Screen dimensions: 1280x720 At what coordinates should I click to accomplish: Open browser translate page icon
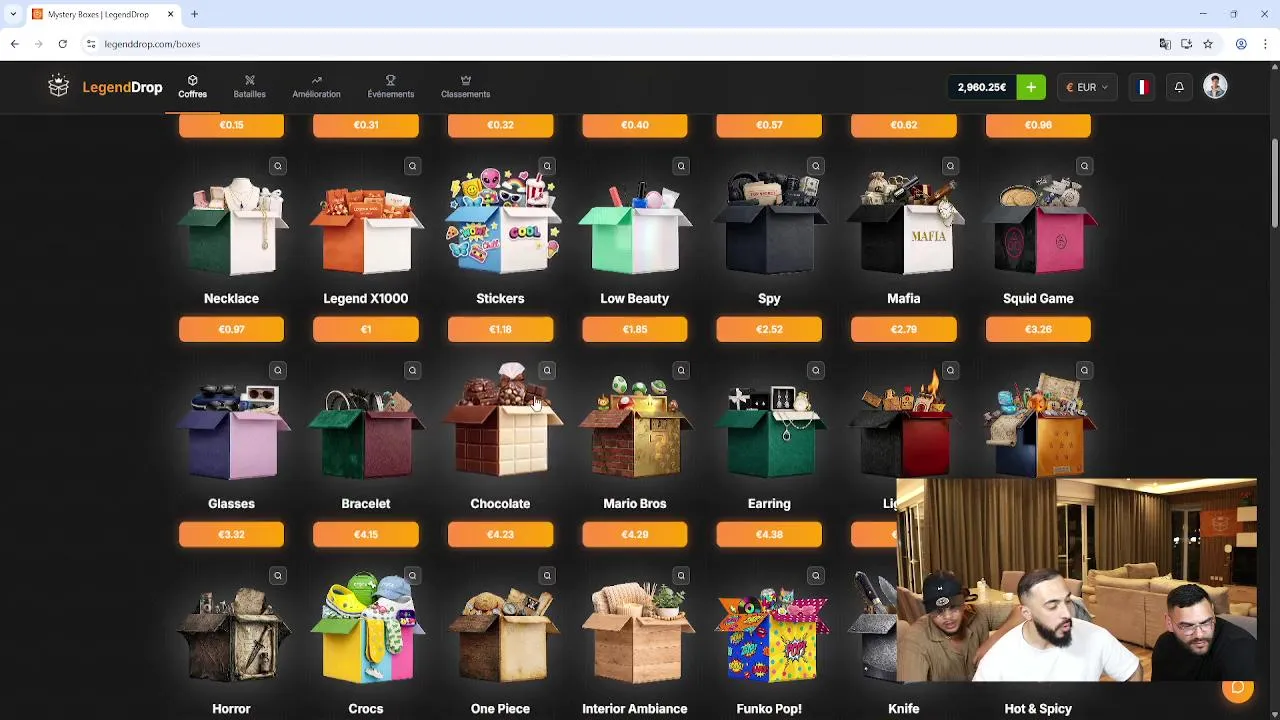pos(1164,44)
